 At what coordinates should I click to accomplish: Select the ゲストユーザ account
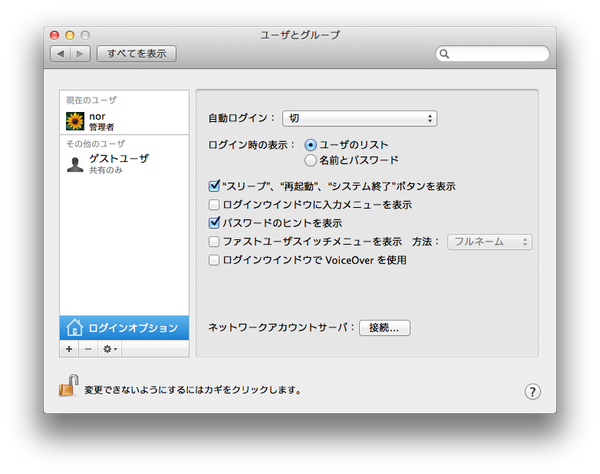(x=124, y=164)
